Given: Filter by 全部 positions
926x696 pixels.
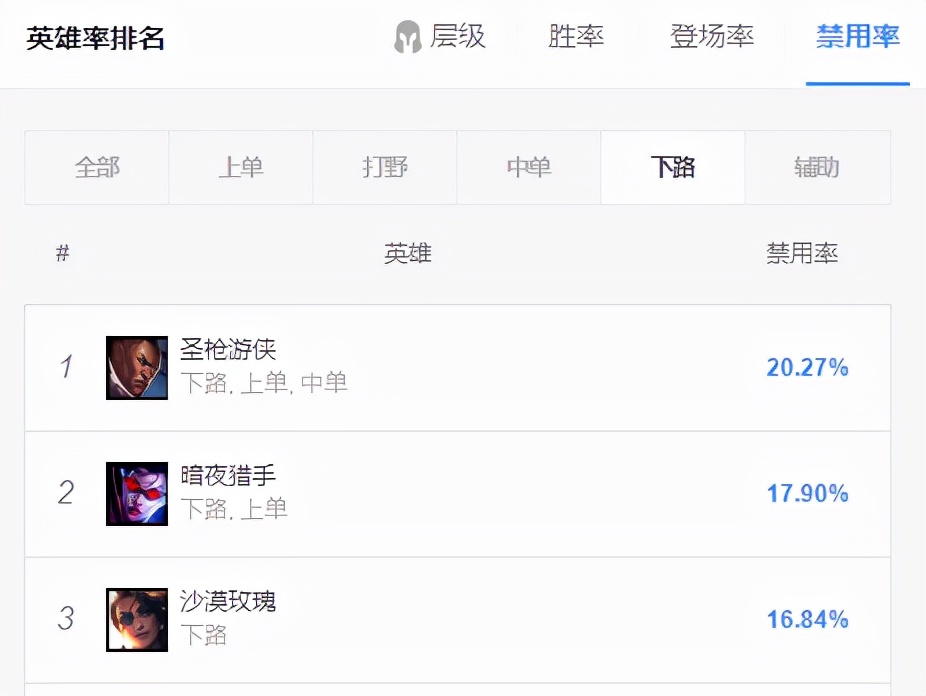Looking at the screenshot, I should point(97,168).
